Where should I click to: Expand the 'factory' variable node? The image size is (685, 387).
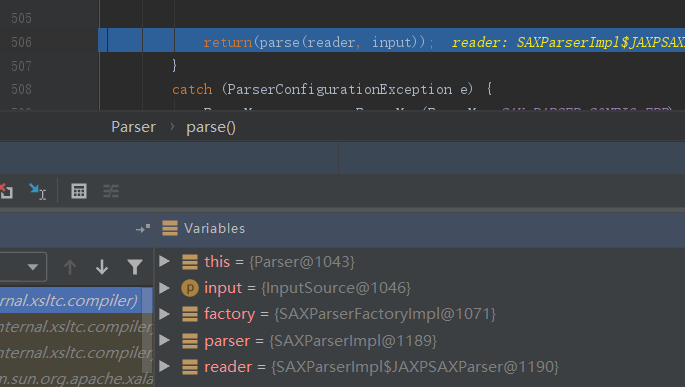pyautogui.click(x=164, y=314)
